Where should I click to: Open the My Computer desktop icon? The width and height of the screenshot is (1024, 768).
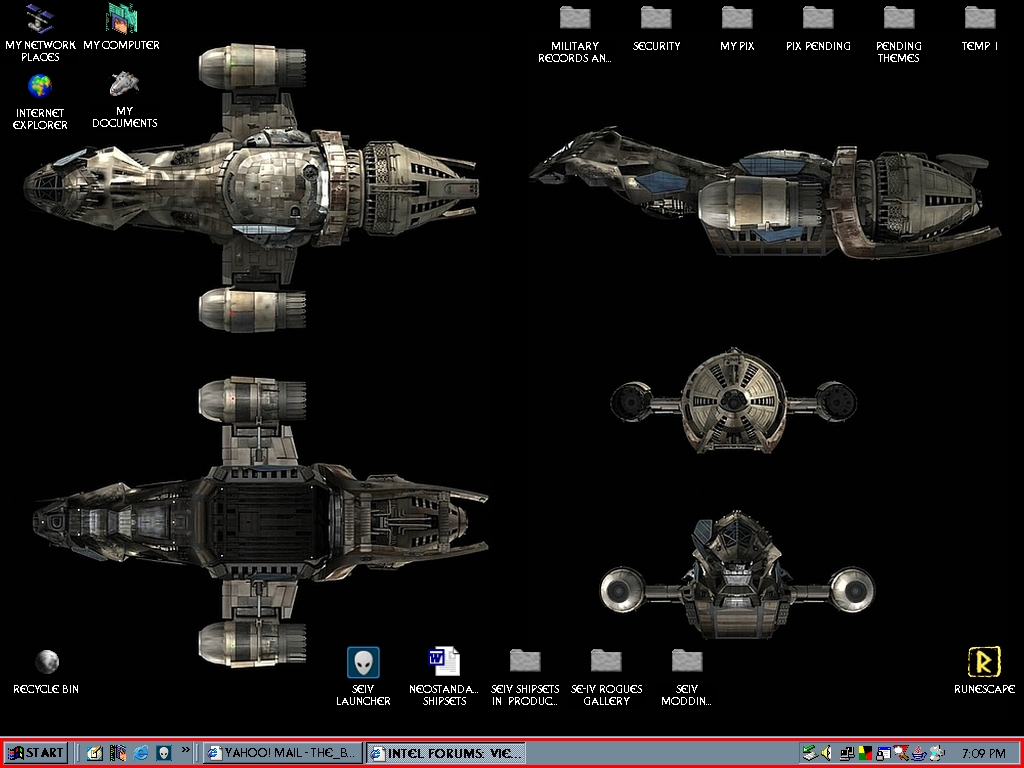tap(121, 18)
